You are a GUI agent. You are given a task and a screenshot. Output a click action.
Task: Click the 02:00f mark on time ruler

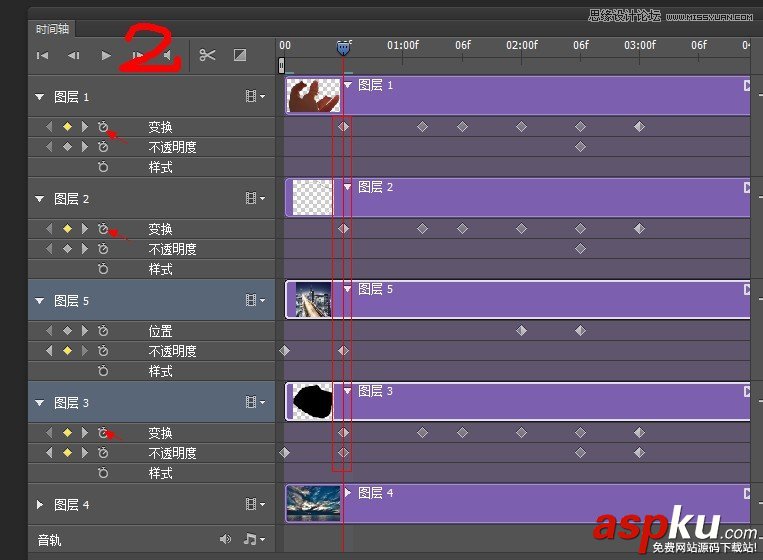(x=522, y=45)
